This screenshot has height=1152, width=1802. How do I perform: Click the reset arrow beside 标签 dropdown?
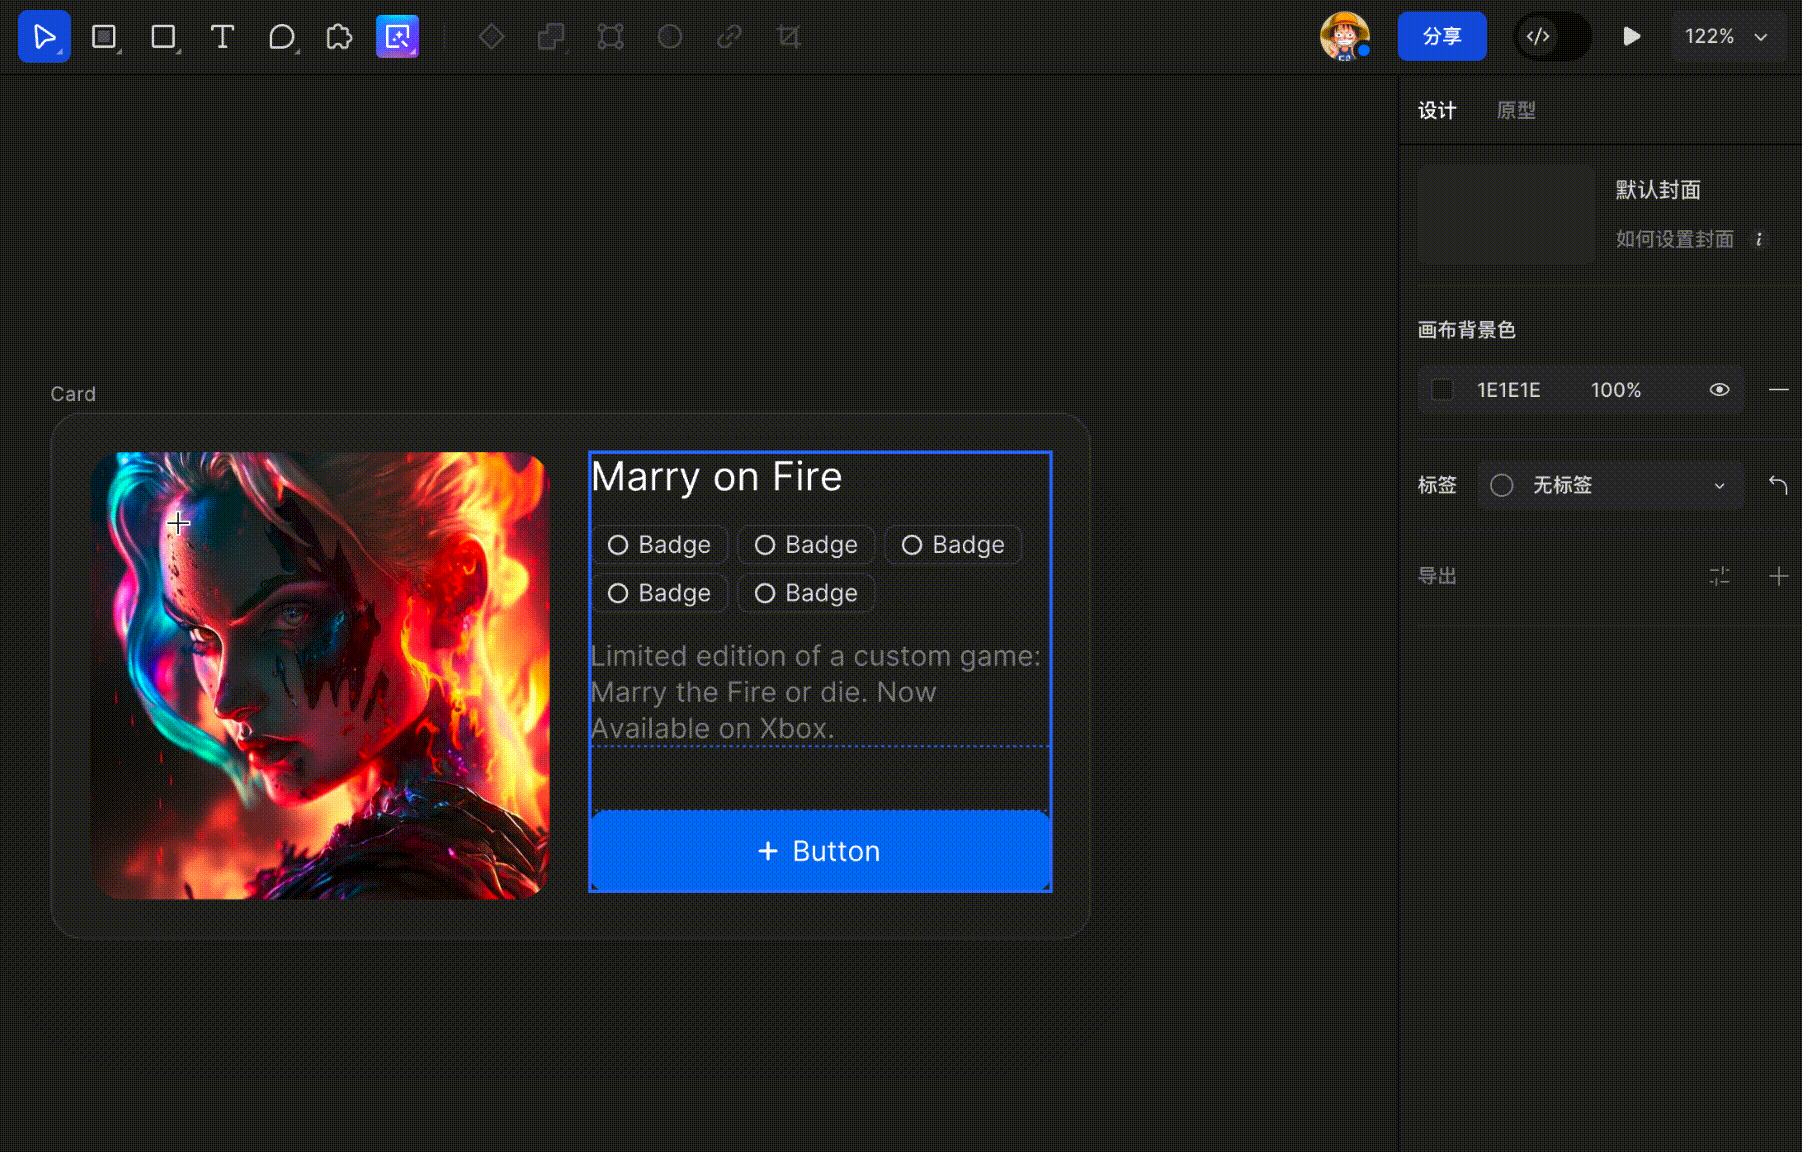pos(1778,486)
